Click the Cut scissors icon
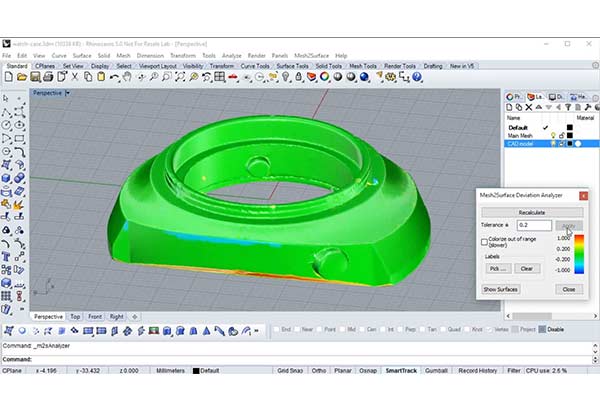 (x=76, y=78)
